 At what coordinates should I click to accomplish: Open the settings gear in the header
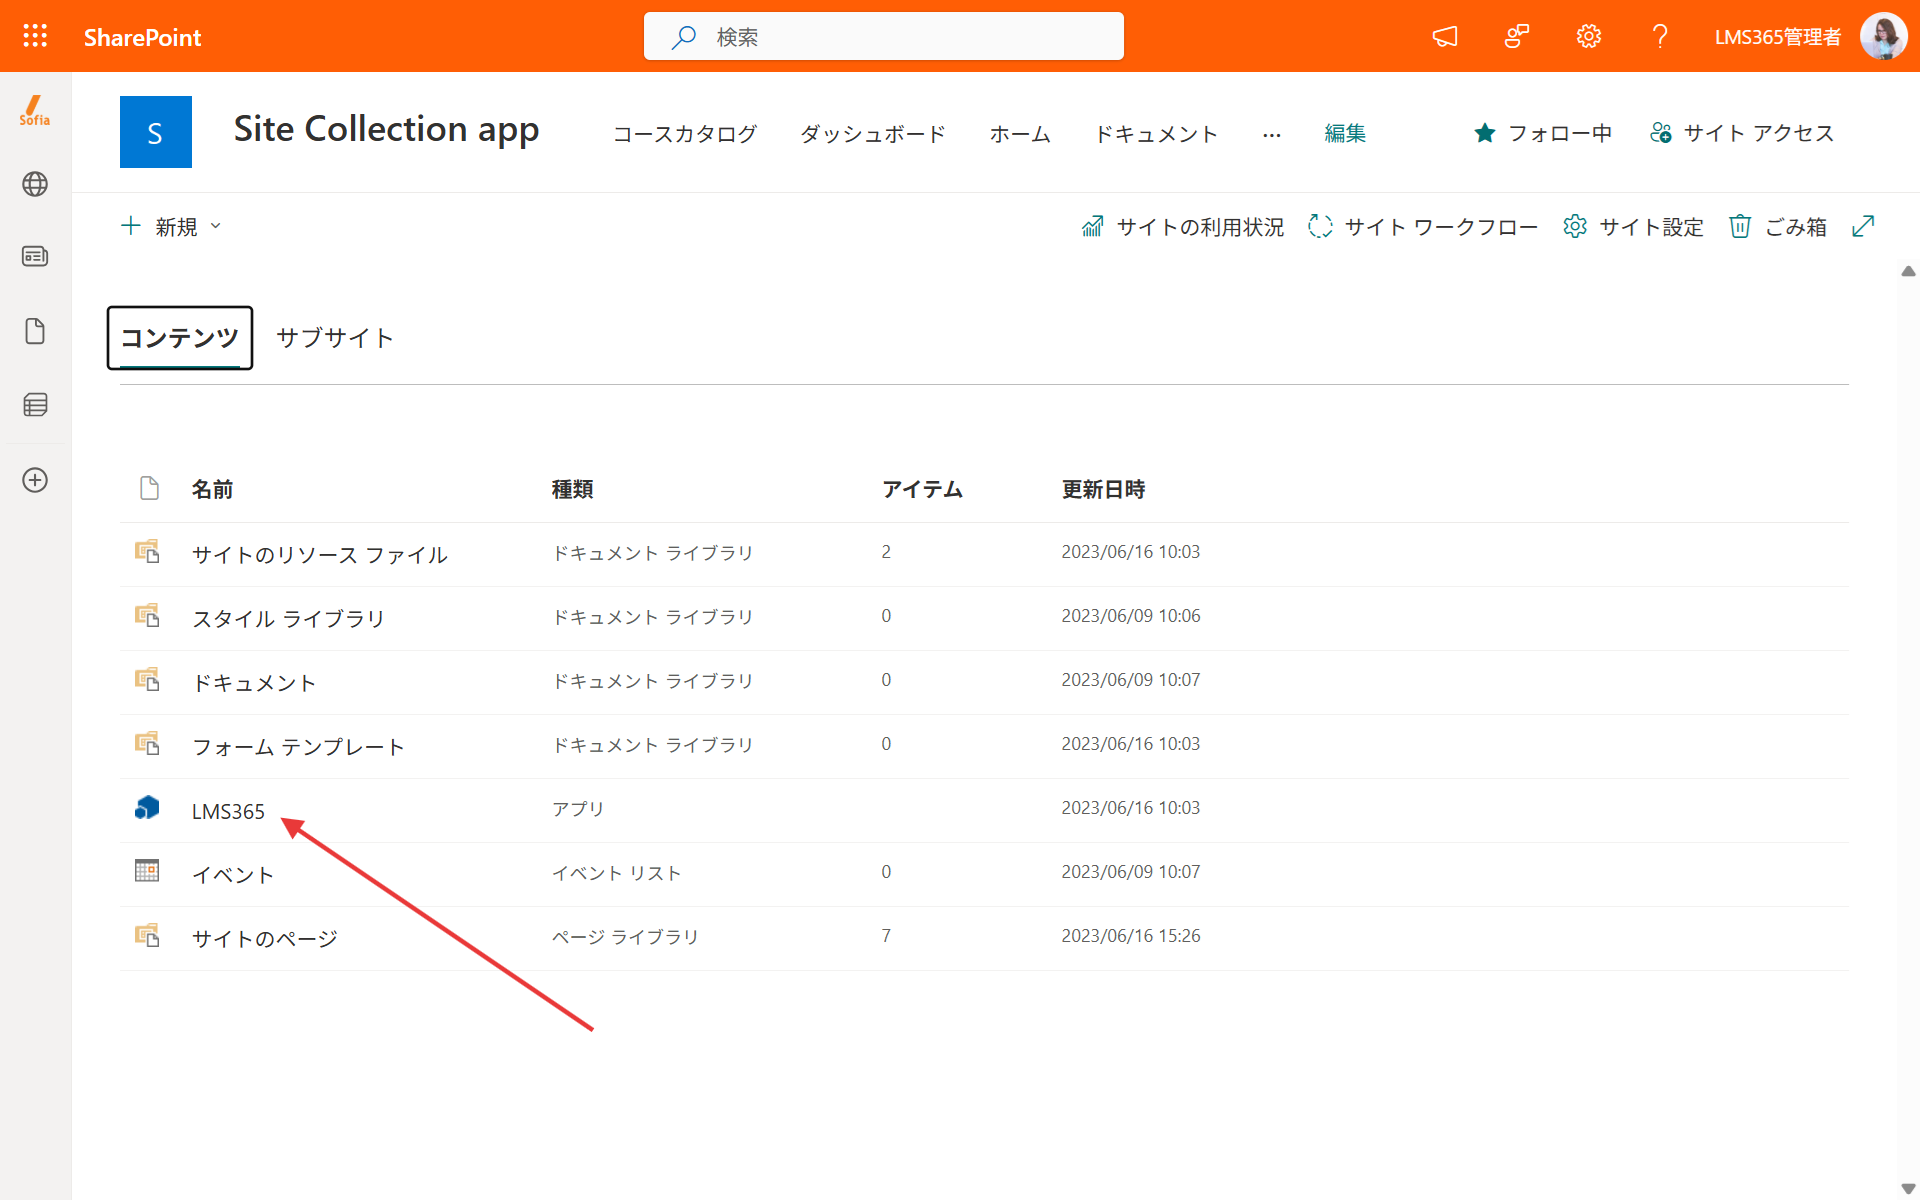(1589, 37)
